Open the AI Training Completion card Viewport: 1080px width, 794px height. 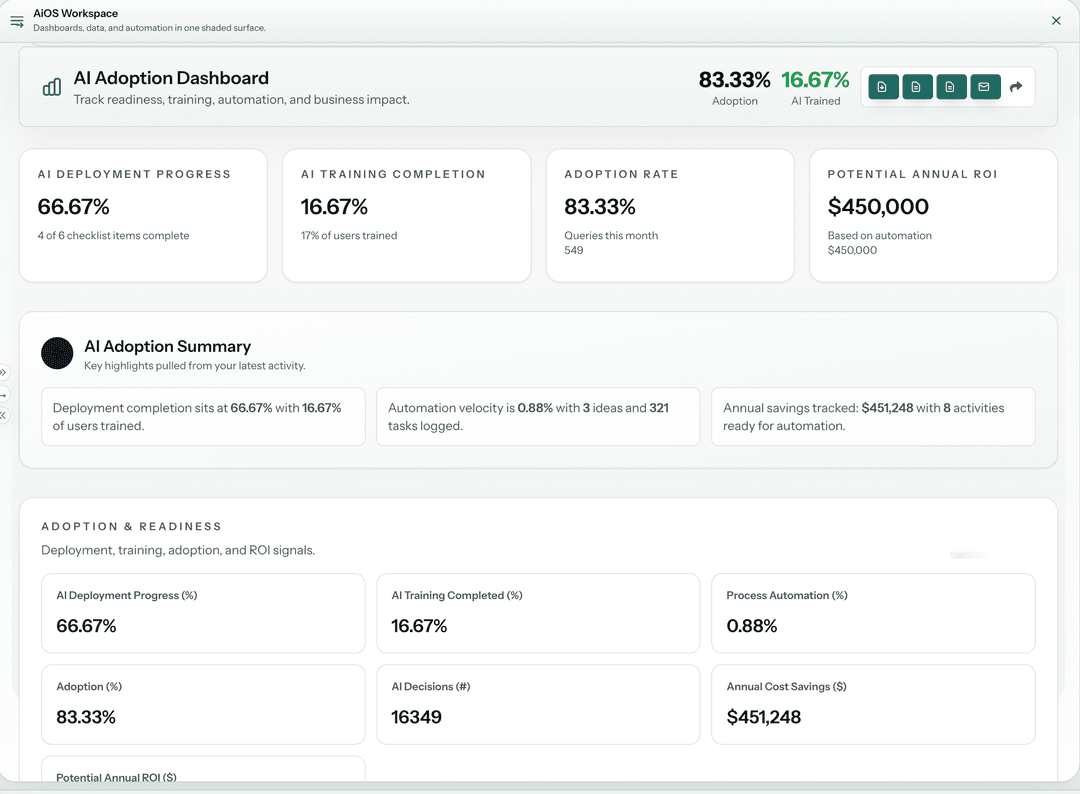406,216
